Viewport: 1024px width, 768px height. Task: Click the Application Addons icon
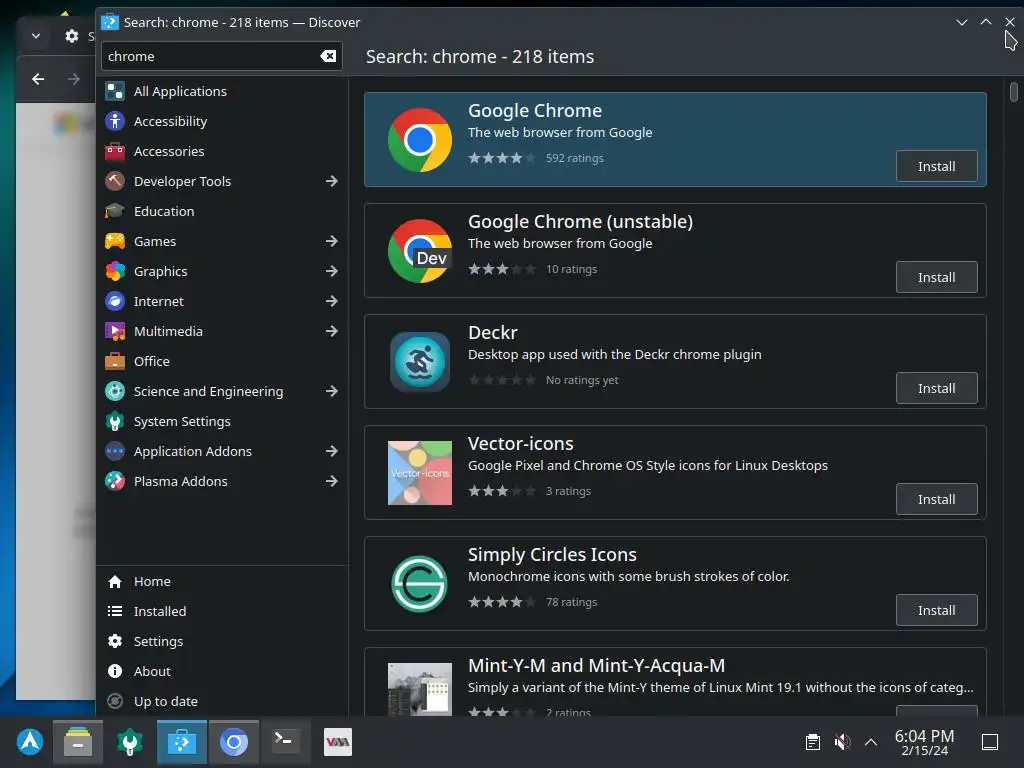[115, 452]
